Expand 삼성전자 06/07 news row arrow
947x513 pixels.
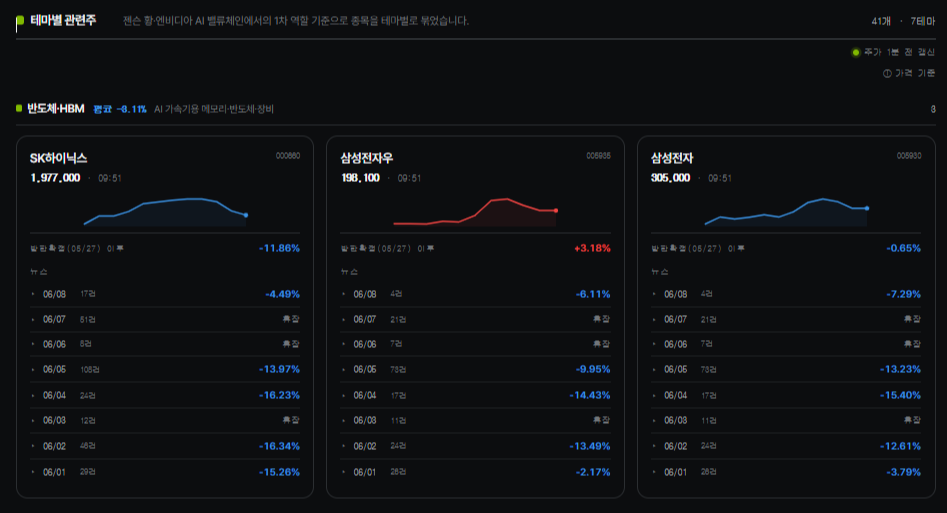(x=654, y=319)
